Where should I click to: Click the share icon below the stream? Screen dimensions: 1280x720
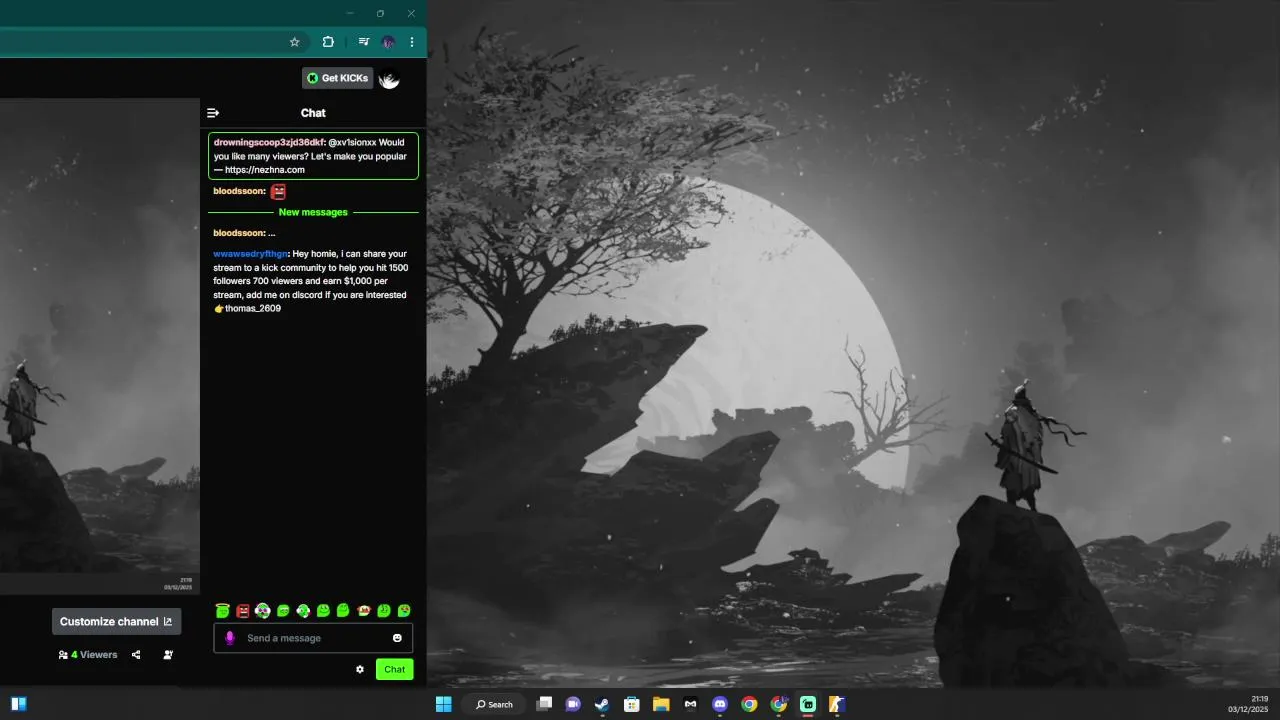(x=136, y=655)
